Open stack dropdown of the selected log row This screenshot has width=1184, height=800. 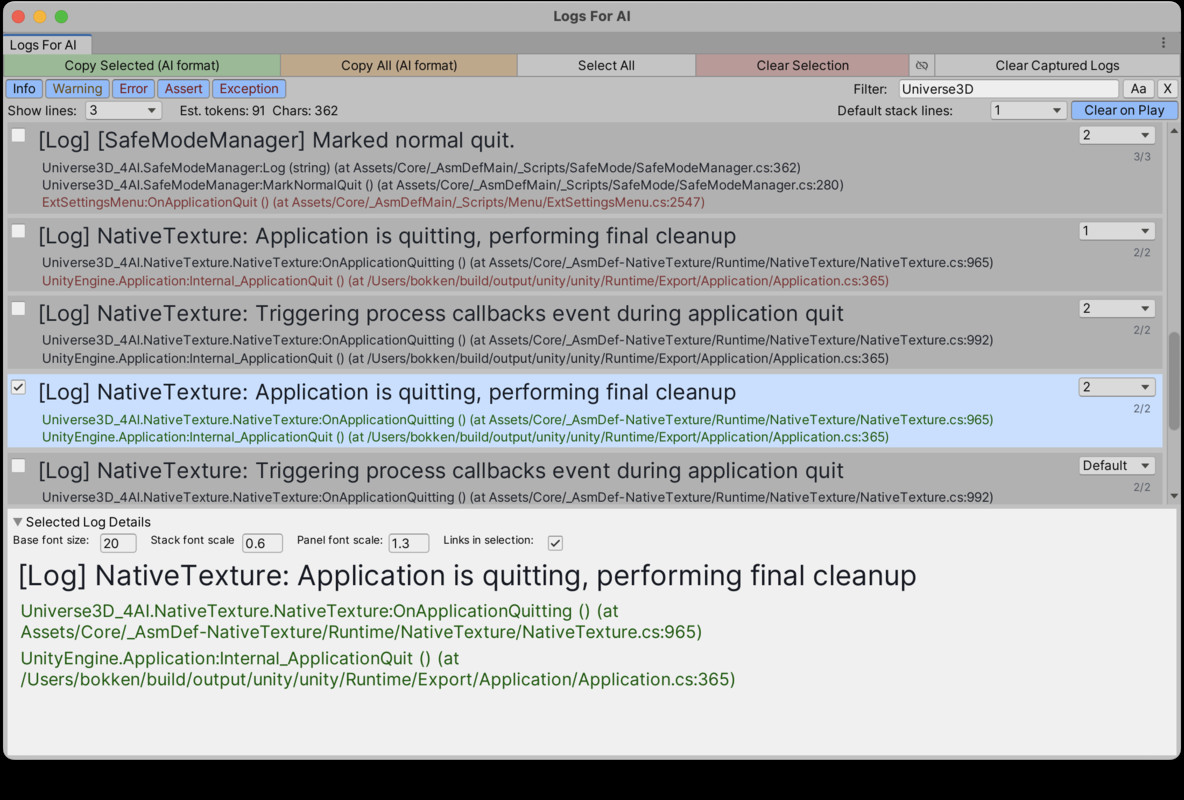coord(1116,387)
